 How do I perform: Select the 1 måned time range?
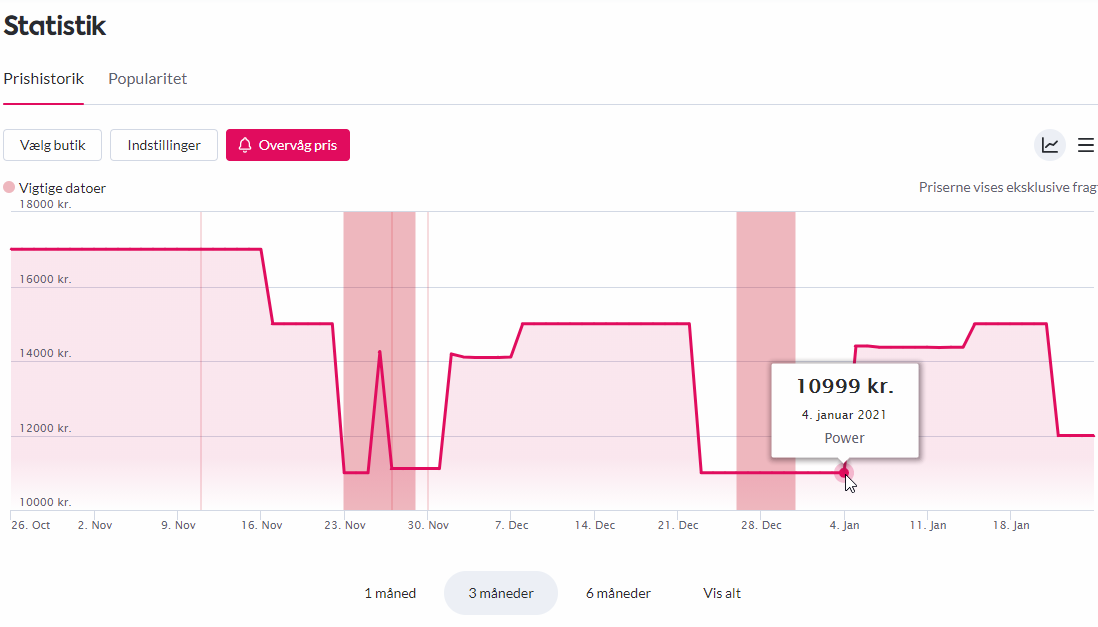click(x=390, y=593)
